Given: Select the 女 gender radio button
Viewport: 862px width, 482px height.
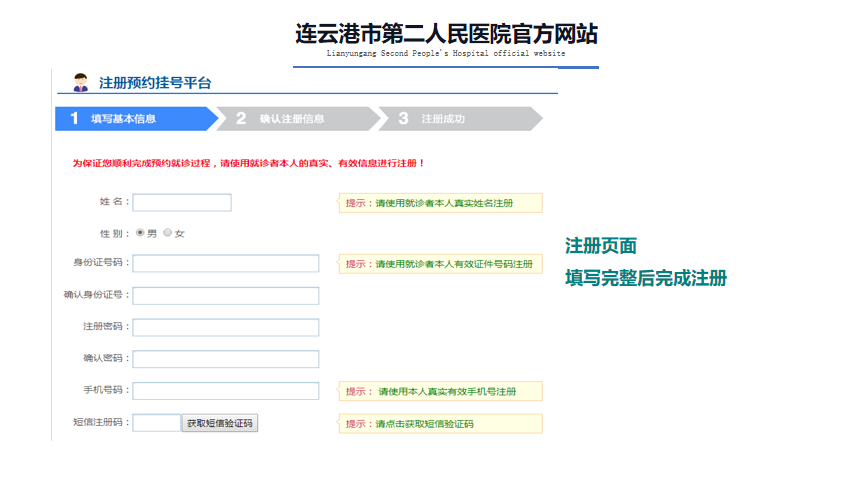Looking at the screenshot, I should point(168,232).
